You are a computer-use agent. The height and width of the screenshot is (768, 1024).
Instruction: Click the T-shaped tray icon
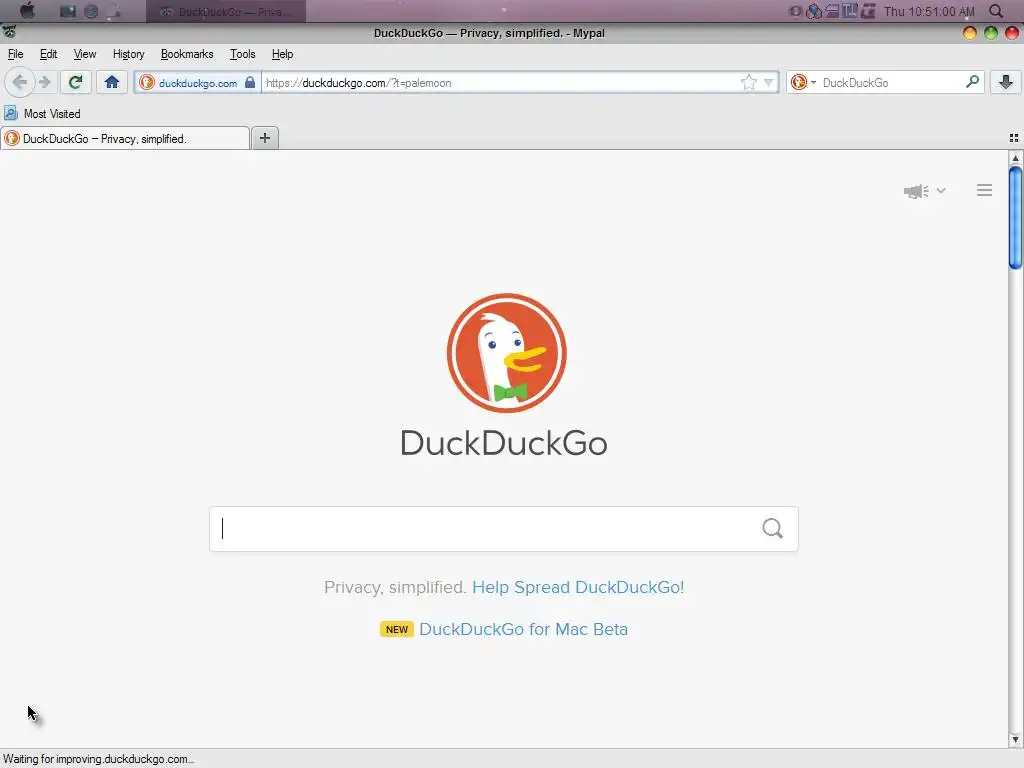click(850, 10)
